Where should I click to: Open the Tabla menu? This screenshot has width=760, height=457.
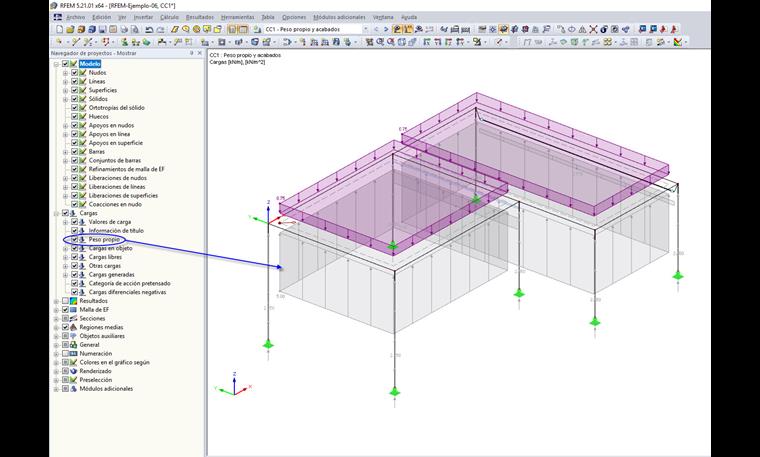pos(268,17)
